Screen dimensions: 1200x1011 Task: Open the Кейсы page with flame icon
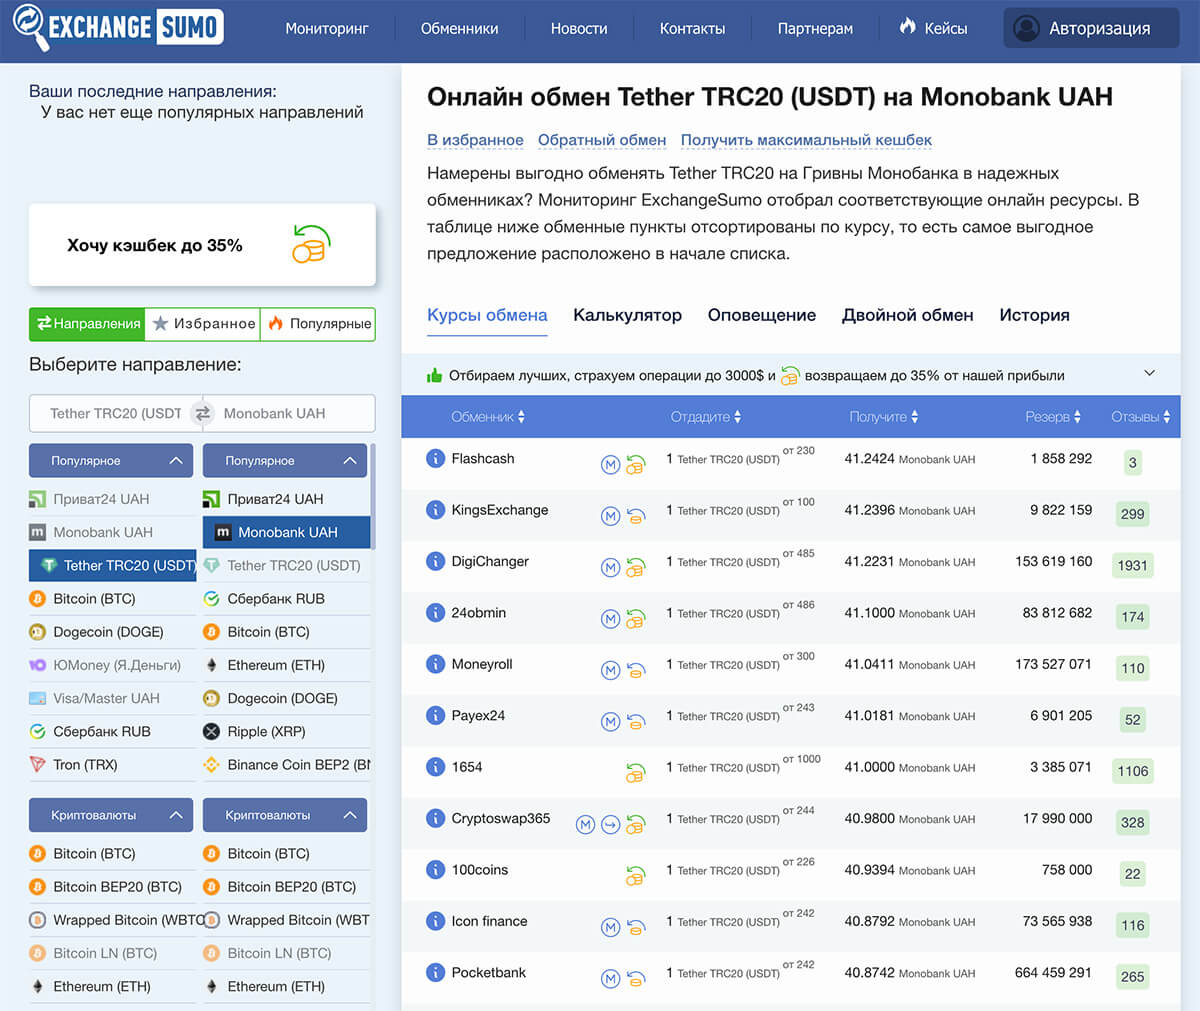933,28
